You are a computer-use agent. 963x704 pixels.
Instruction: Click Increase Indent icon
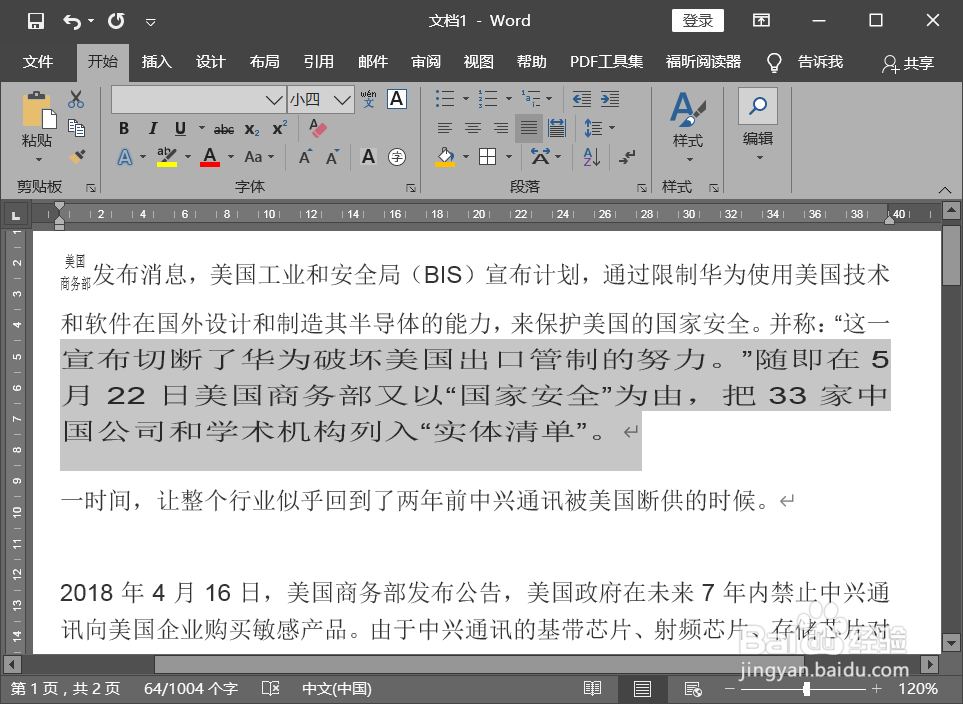click(x=610, y=98)
